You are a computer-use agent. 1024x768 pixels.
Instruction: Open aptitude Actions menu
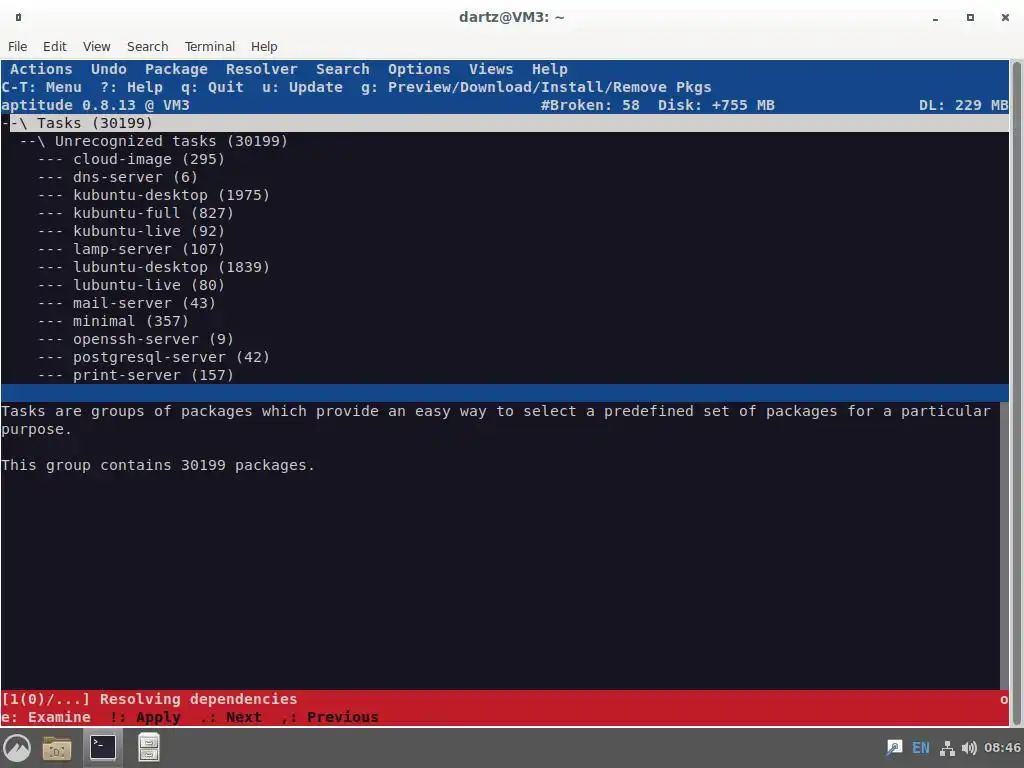pyautogui.click(x=41, y=69)
